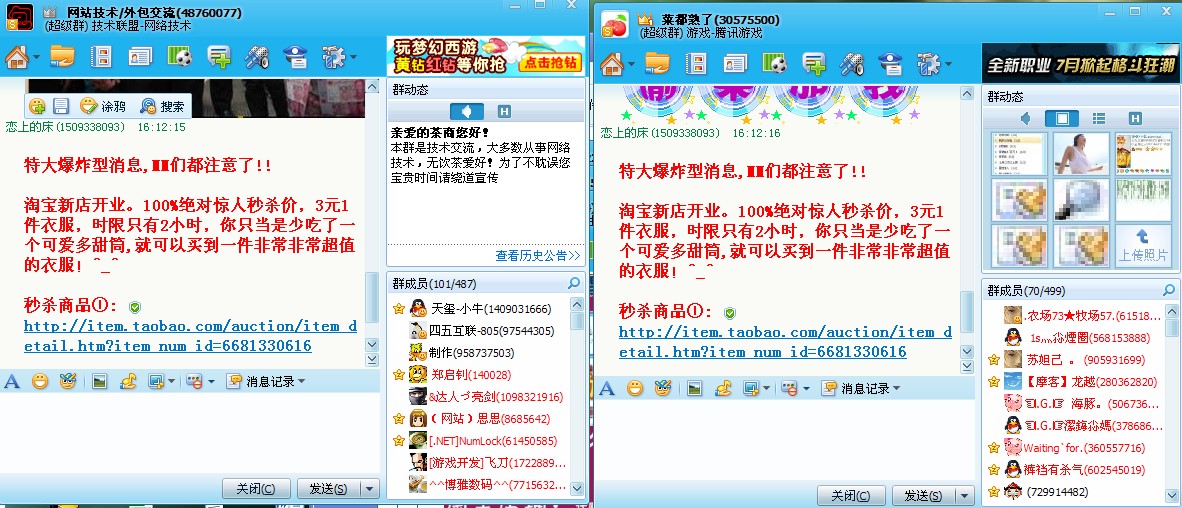Select H tab in right 群动态
The image size is (1182, 508).
point(1135,118)
